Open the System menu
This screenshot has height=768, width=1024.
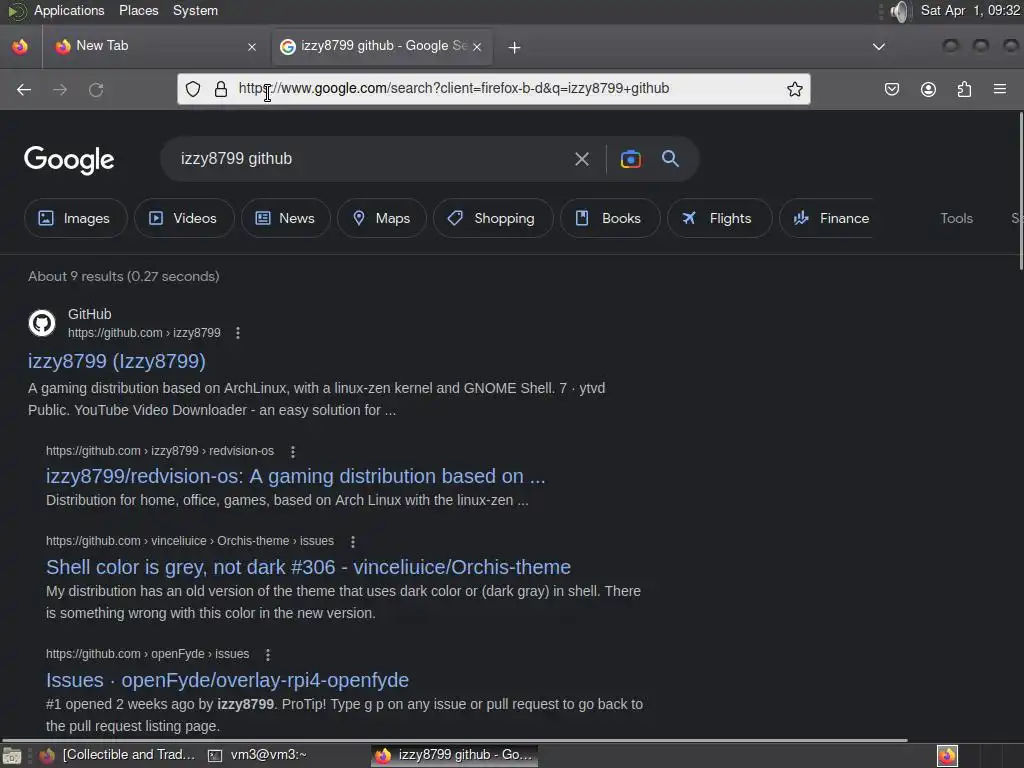(195, 10)
